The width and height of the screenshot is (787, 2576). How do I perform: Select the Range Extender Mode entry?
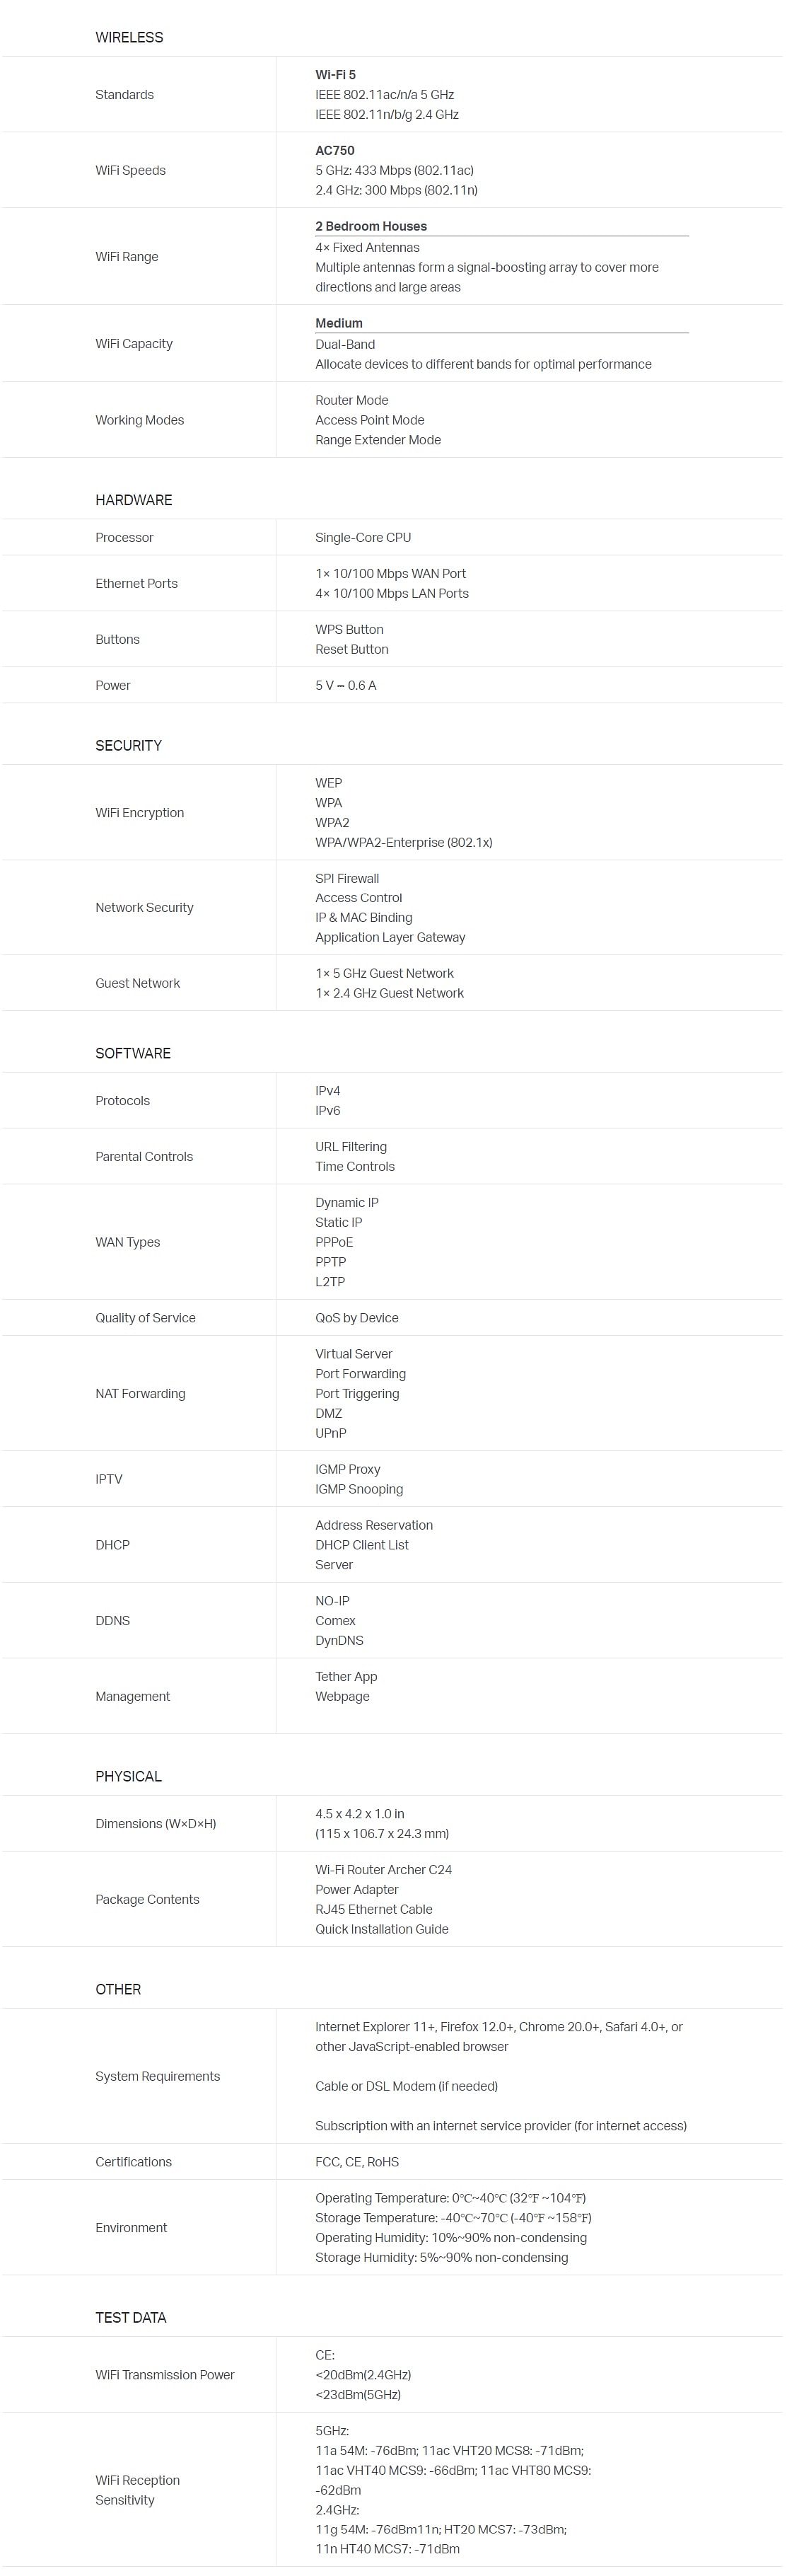point(378,440)
